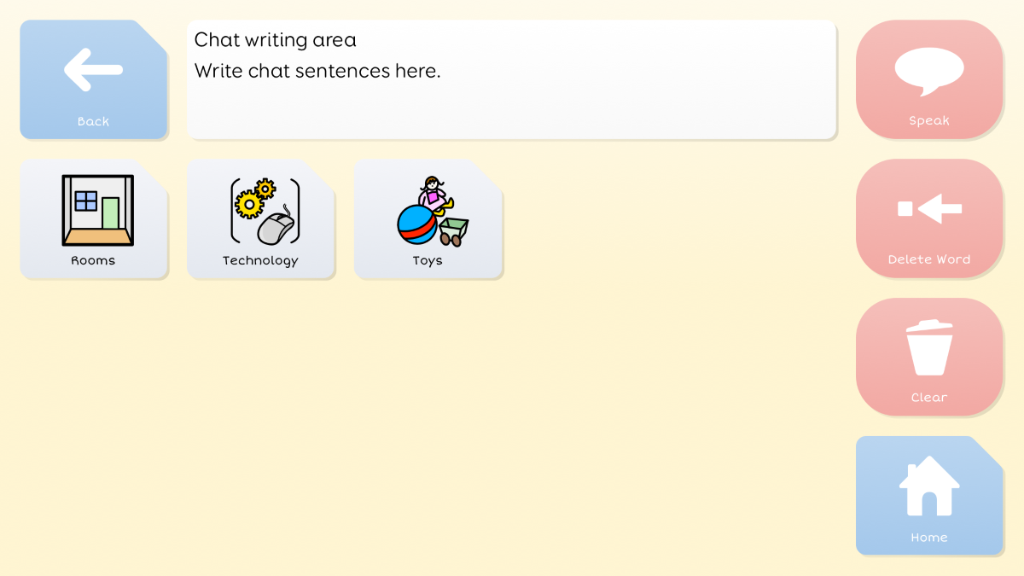Open the Rooms folder picture
This screenshot has height=576, width=1024.
(x=97, y=210)
